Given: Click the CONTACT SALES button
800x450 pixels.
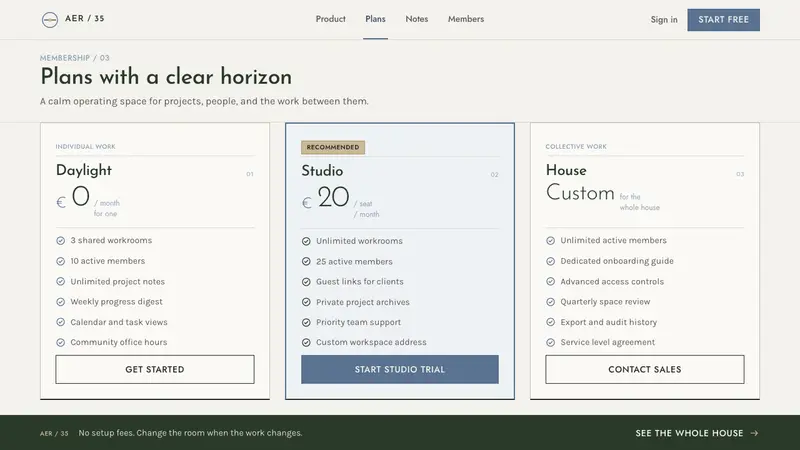Looking at the screenshot, I should click(645, 369).
